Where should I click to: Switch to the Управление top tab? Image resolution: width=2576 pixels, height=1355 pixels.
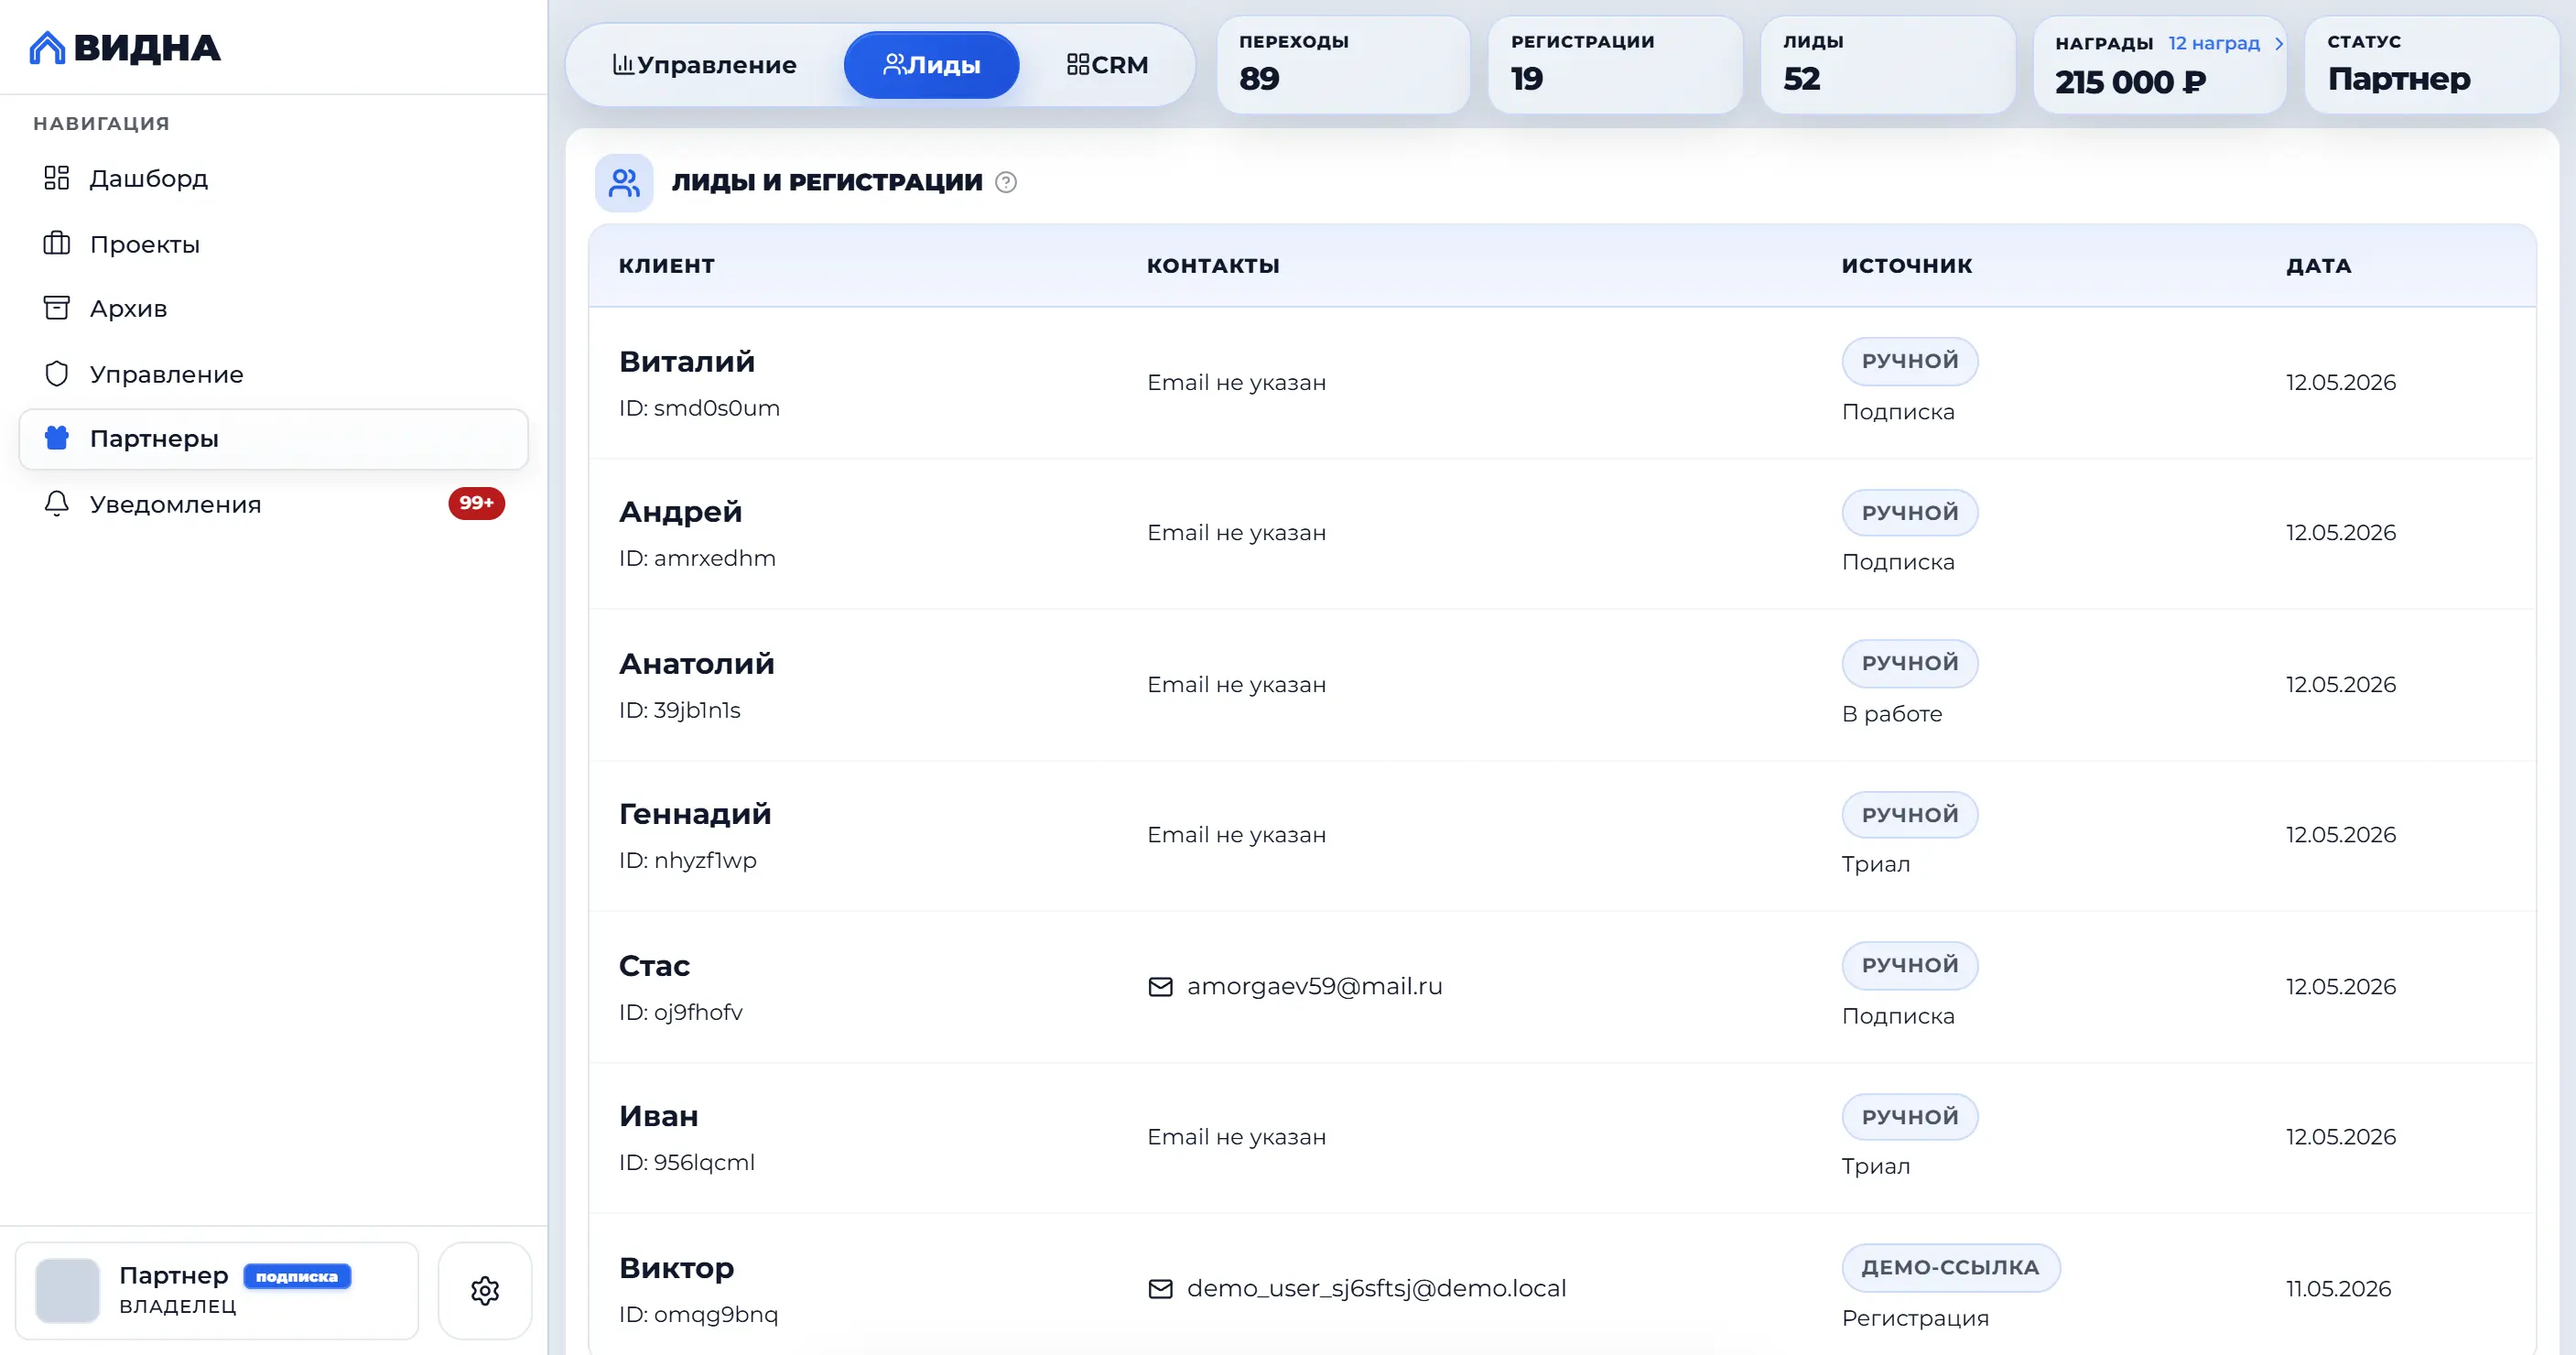[x=704, y=65]
